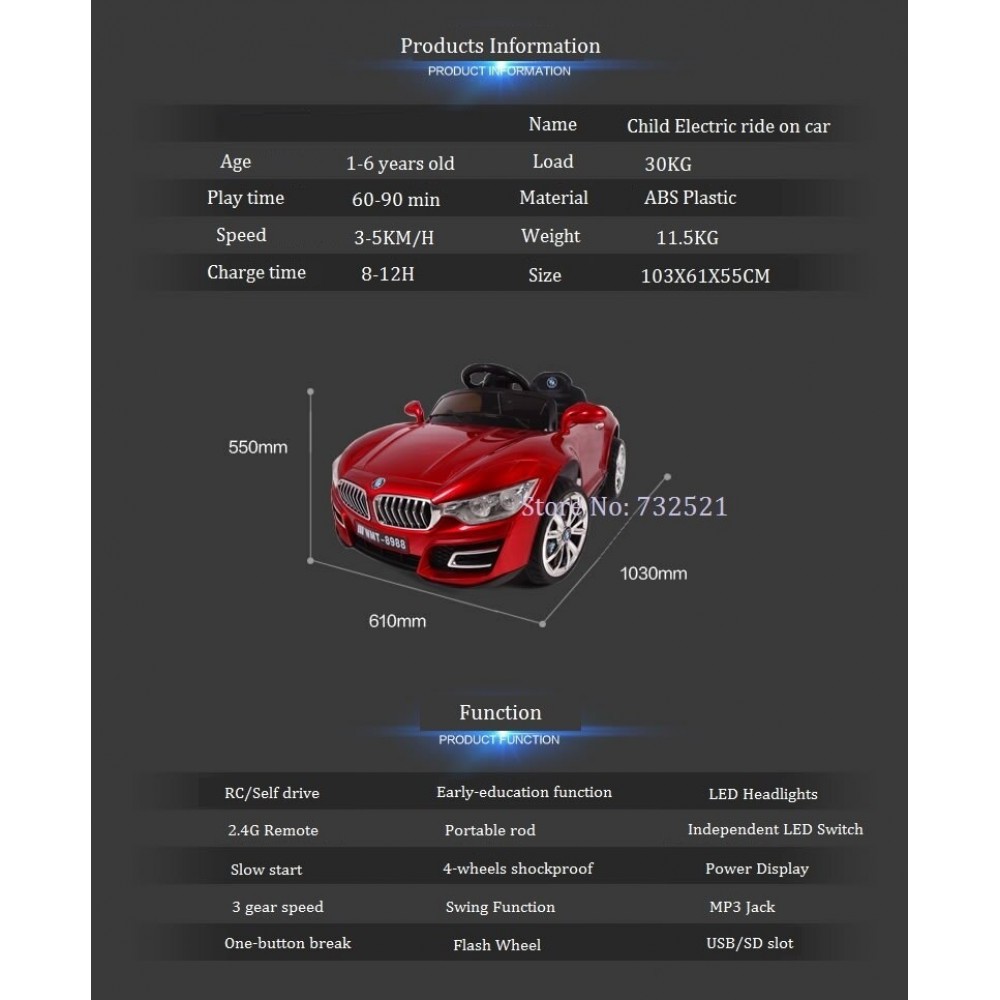Click the "1030mm" length dimension
This screenshot has height=1000, width=1000.
654,573
